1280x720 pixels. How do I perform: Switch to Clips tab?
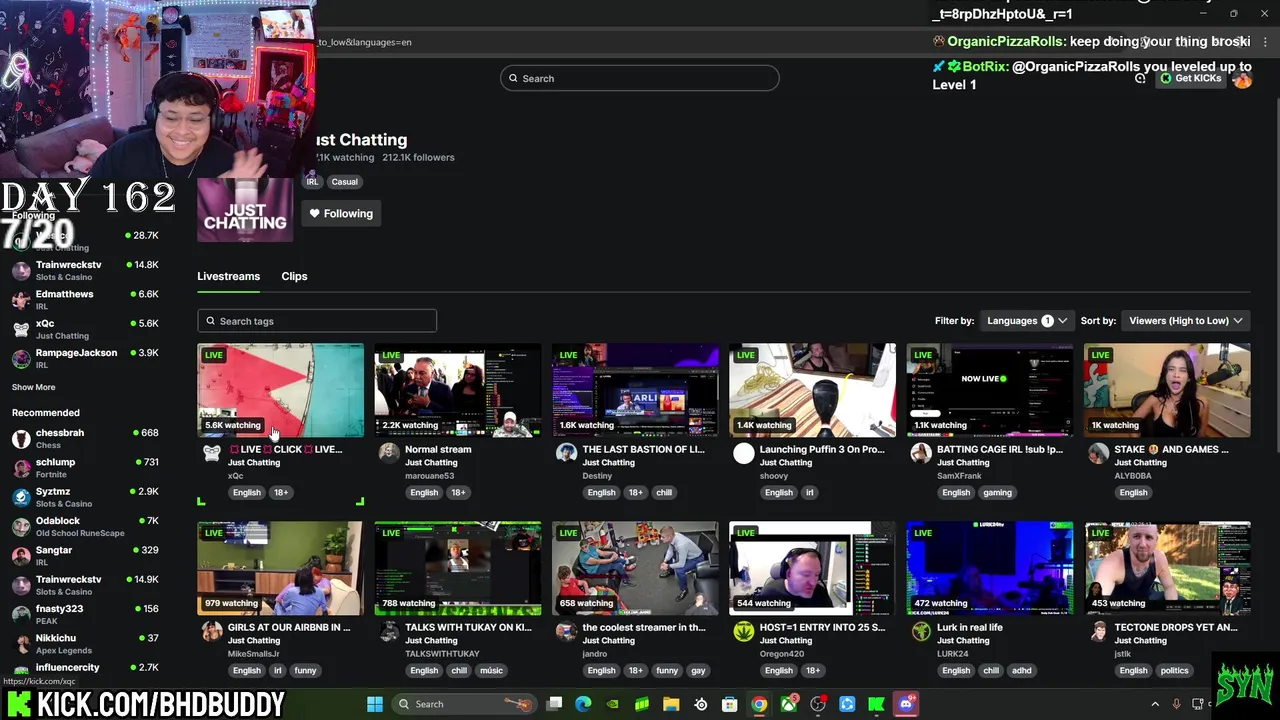pyautogui.click(x=294, y=276)
